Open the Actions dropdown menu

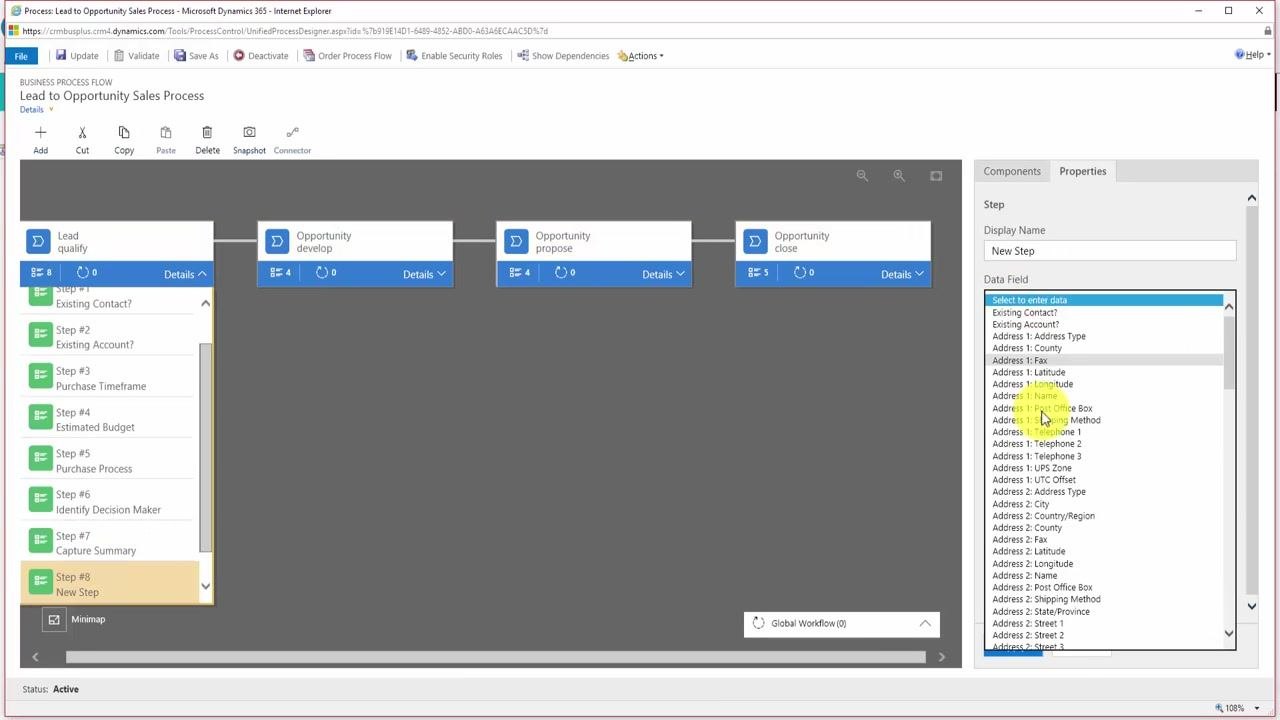click(641, 56)
